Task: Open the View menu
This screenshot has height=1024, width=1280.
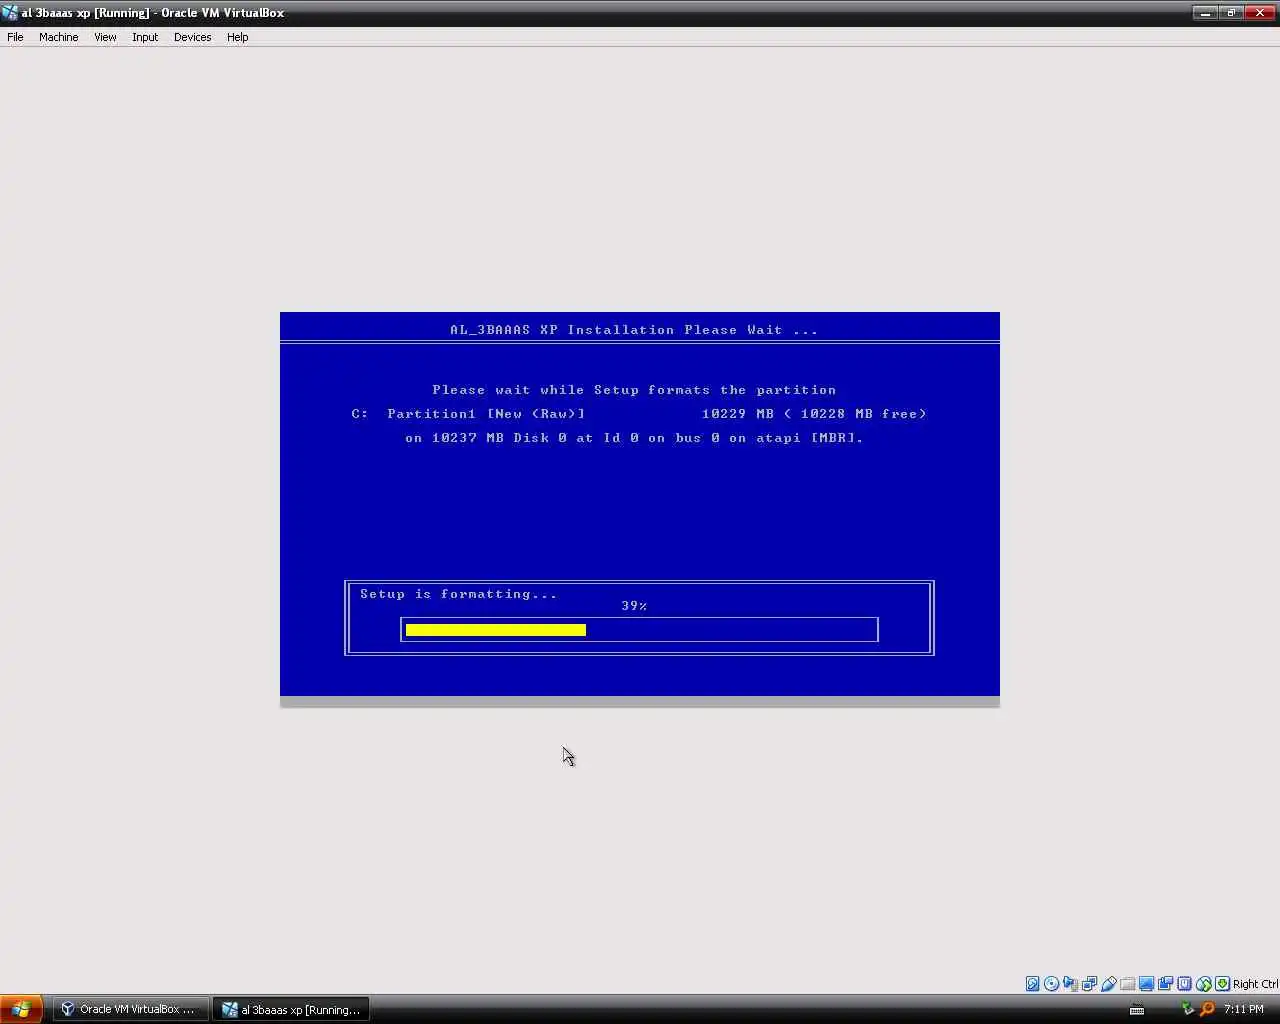Action: point(105,37)
